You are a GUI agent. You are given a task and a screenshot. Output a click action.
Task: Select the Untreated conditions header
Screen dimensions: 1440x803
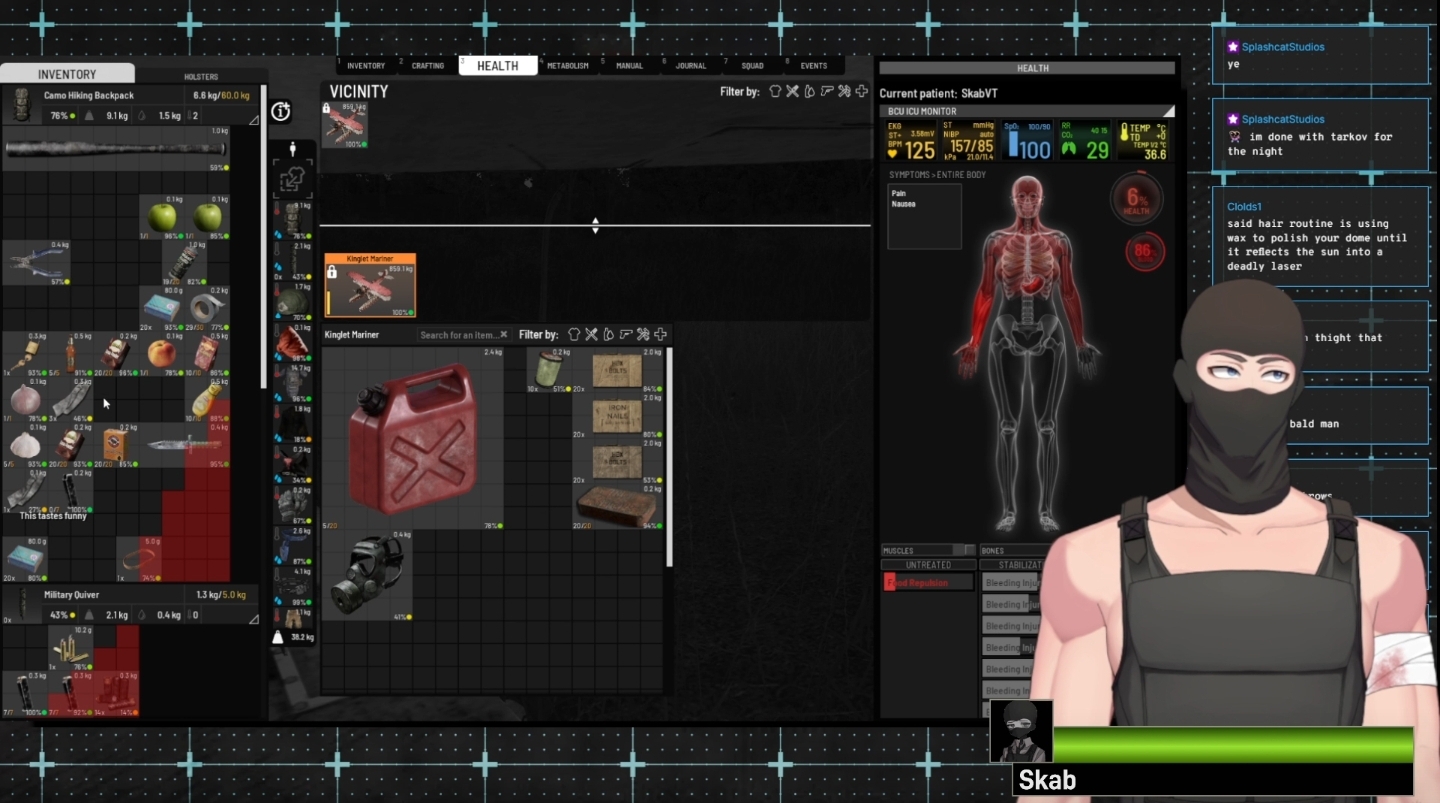coord(928,565)
